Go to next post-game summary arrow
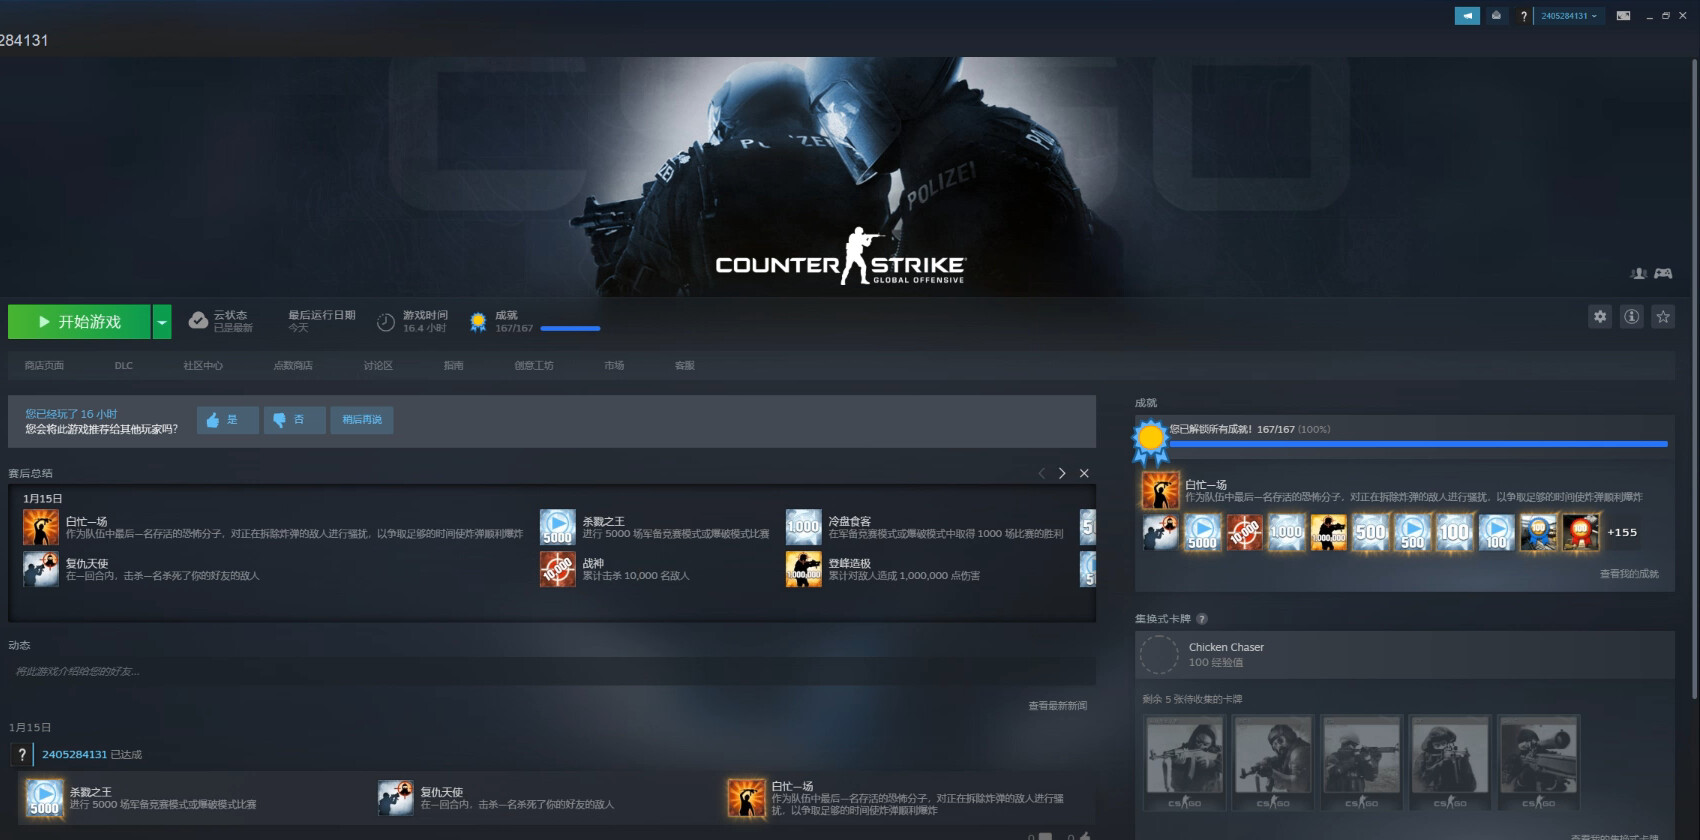 (x=1062, y=473)
